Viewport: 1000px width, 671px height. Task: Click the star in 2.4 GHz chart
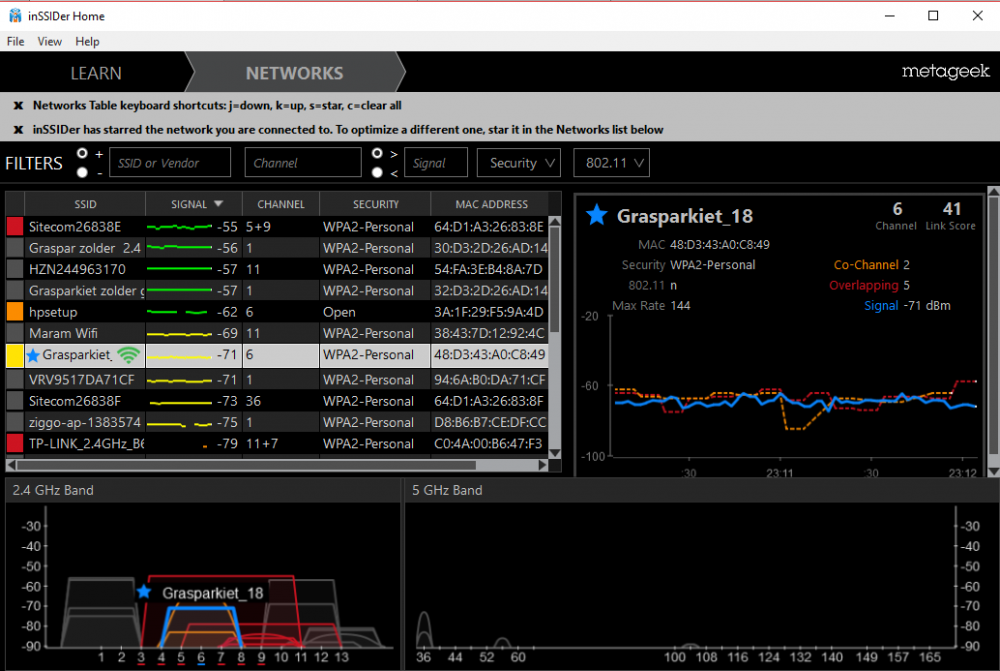point(143,592)
